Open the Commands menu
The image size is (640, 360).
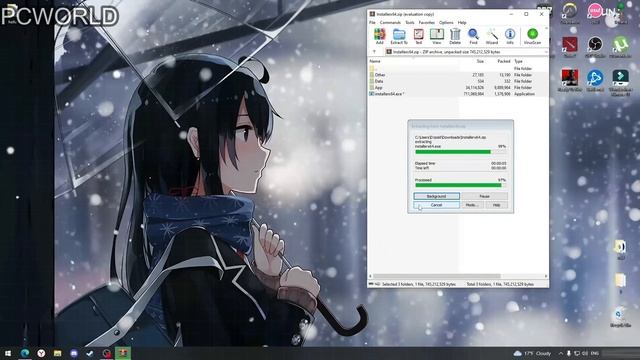tap(390, 22)
